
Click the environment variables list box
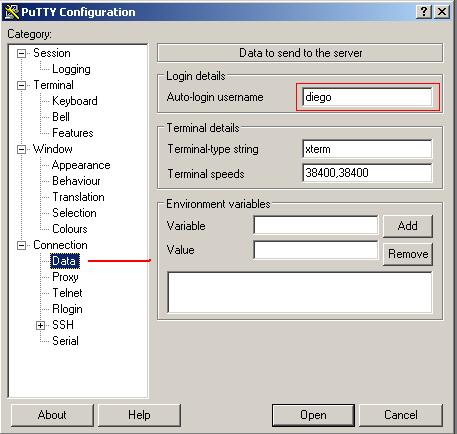pyautogui.click(x=300, y=292)
